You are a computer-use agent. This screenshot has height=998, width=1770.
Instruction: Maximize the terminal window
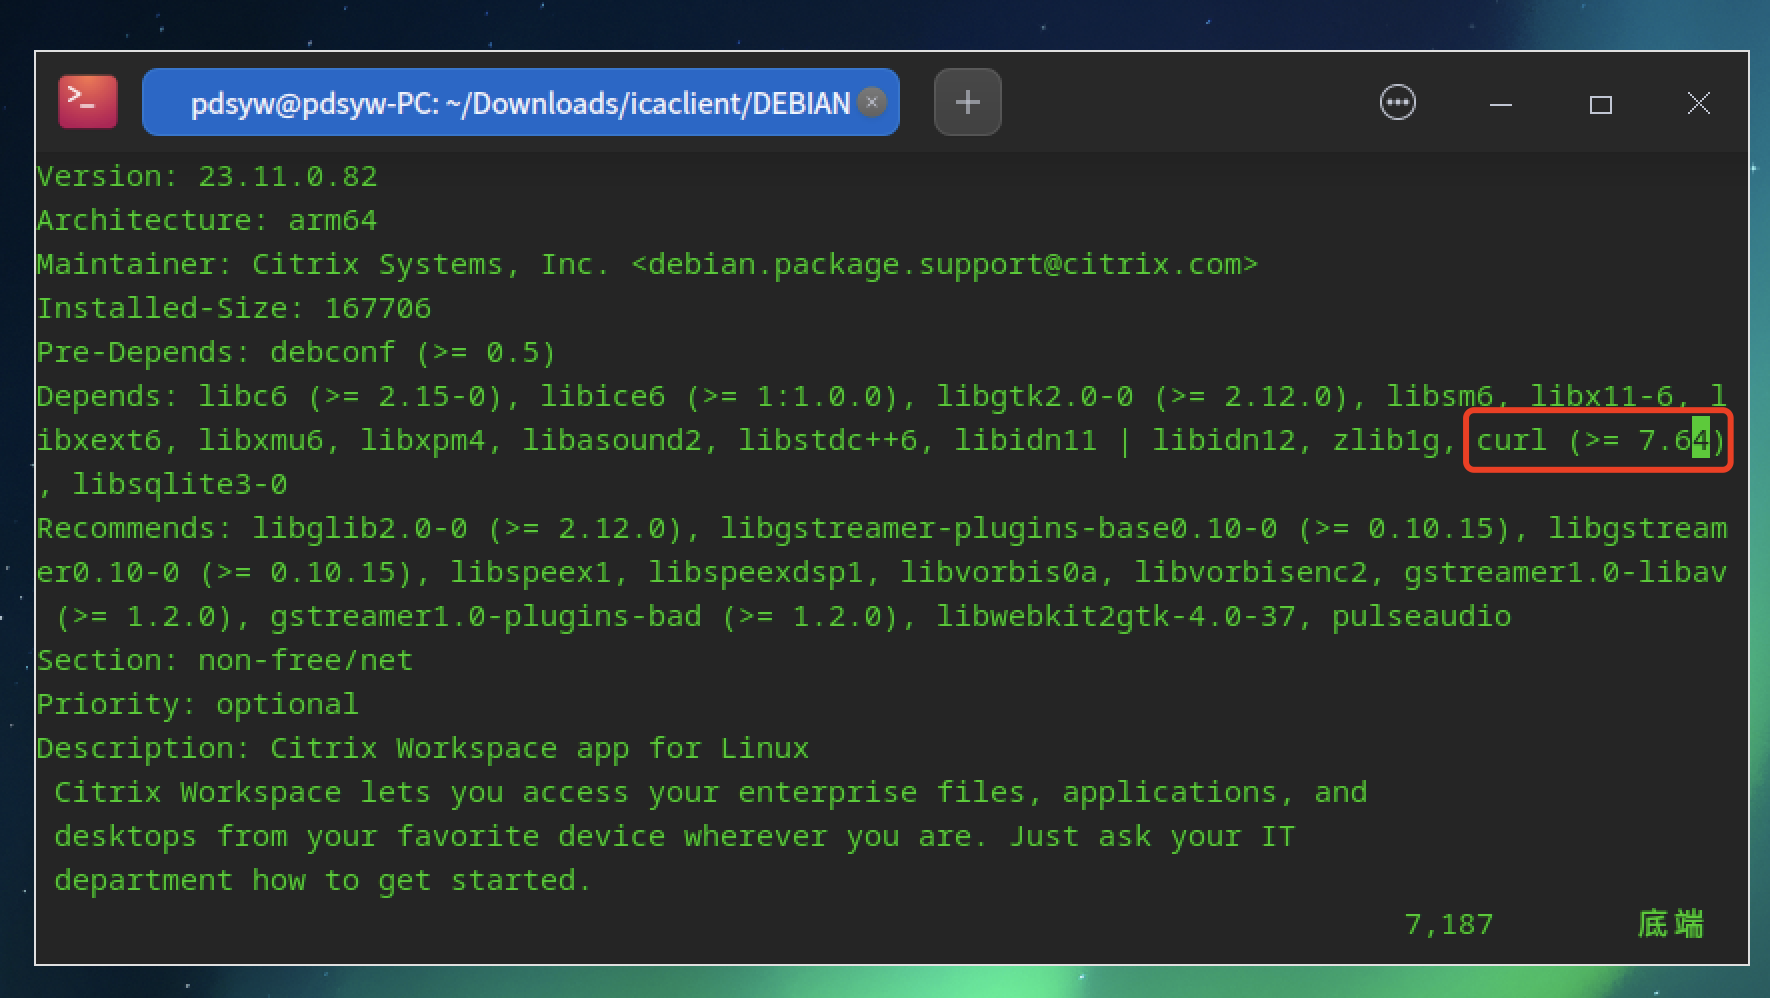(1600, 104)
